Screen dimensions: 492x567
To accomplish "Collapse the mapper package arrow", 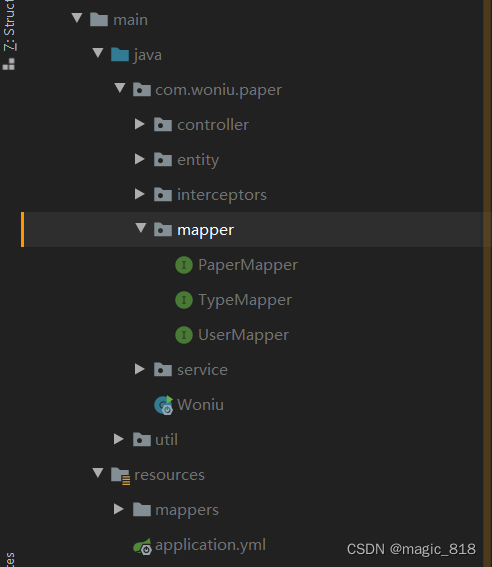I will tap(141, 228).
